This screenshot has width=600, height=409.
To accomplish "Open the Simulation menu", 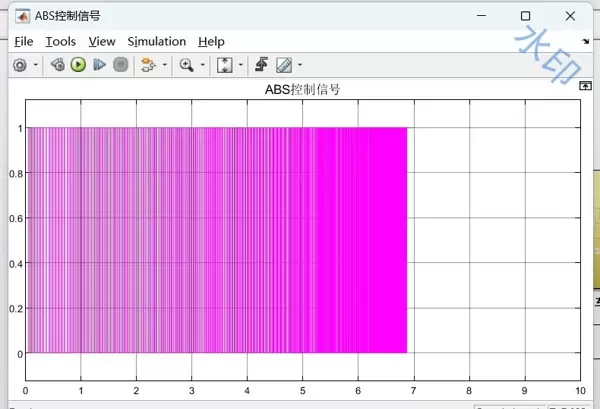I will [156, 41].
